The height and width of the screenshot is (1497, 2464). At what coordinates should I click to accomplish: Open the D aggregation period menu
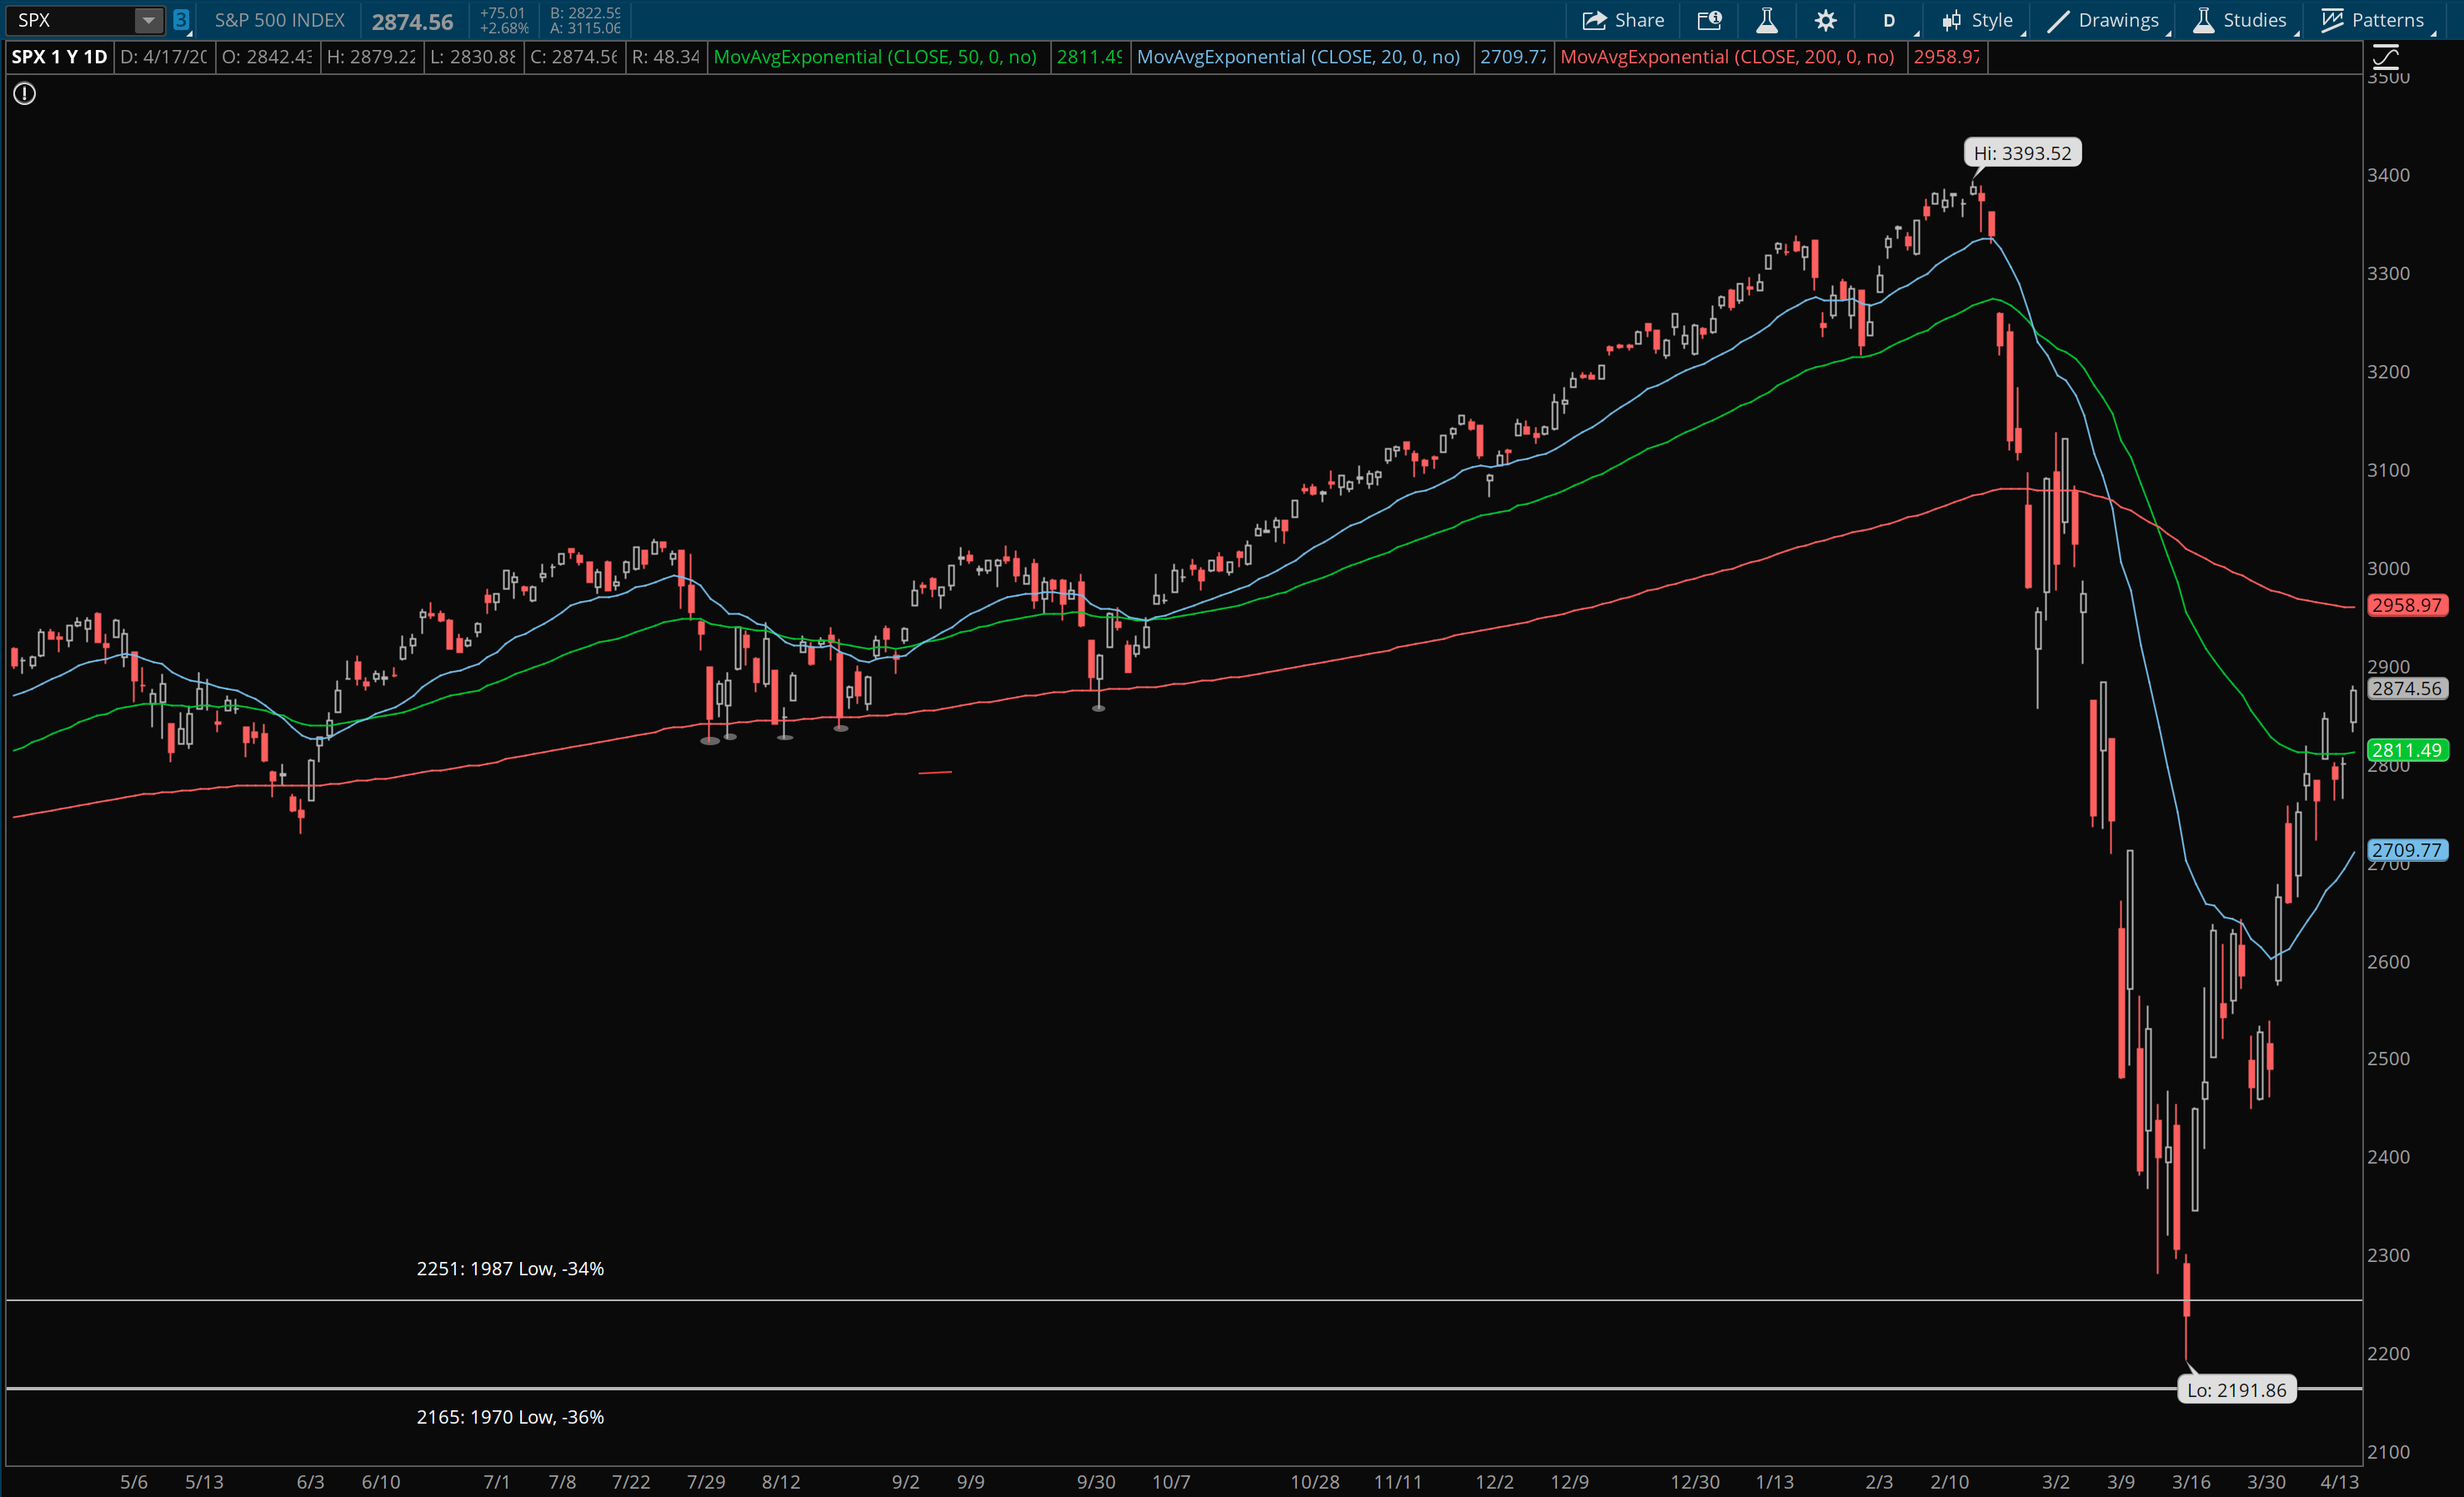click(x=1890, y=20)
